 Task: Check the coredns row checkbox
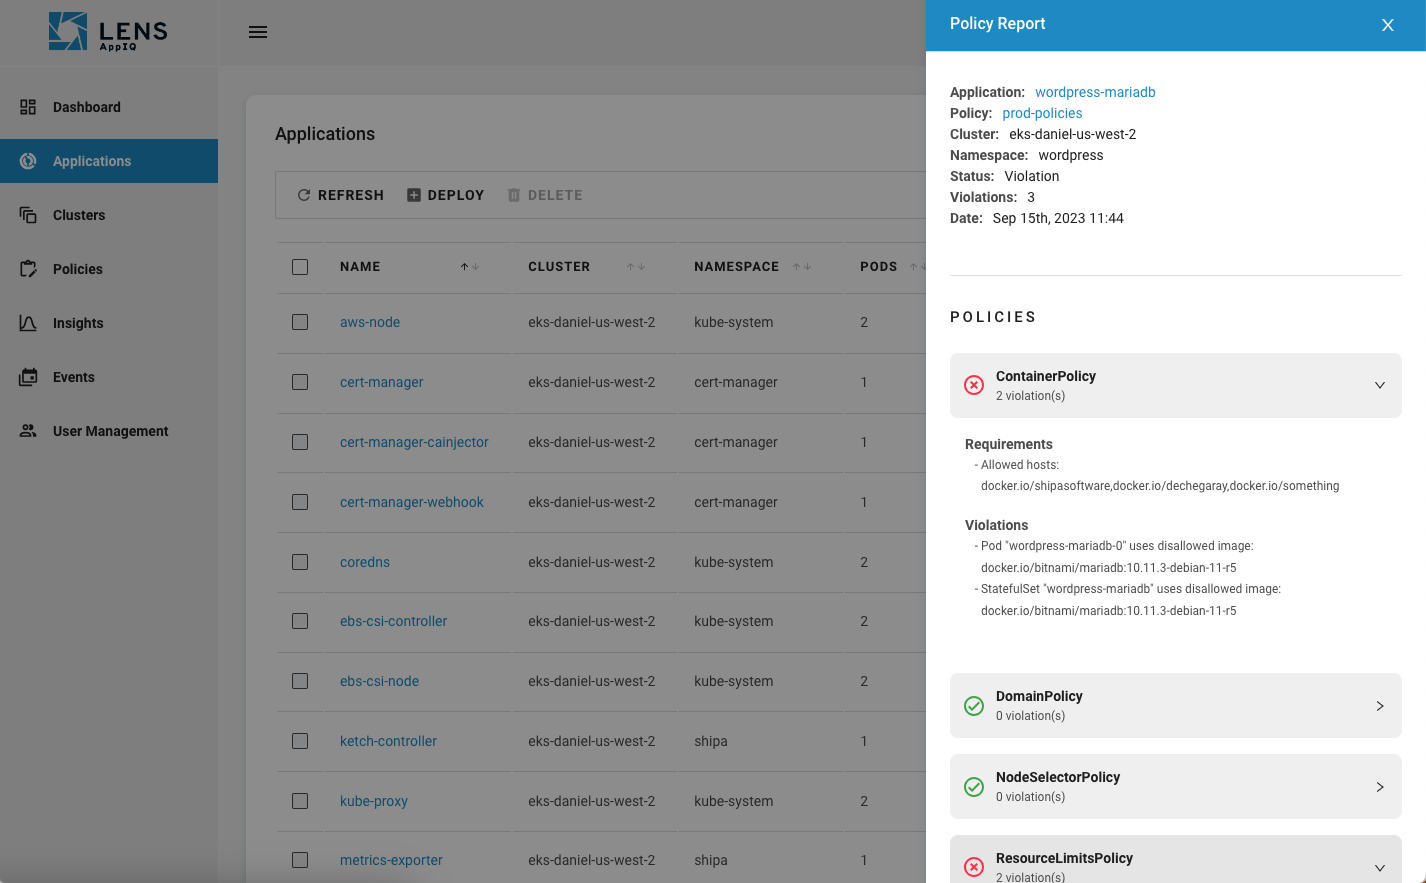point(300,562)
